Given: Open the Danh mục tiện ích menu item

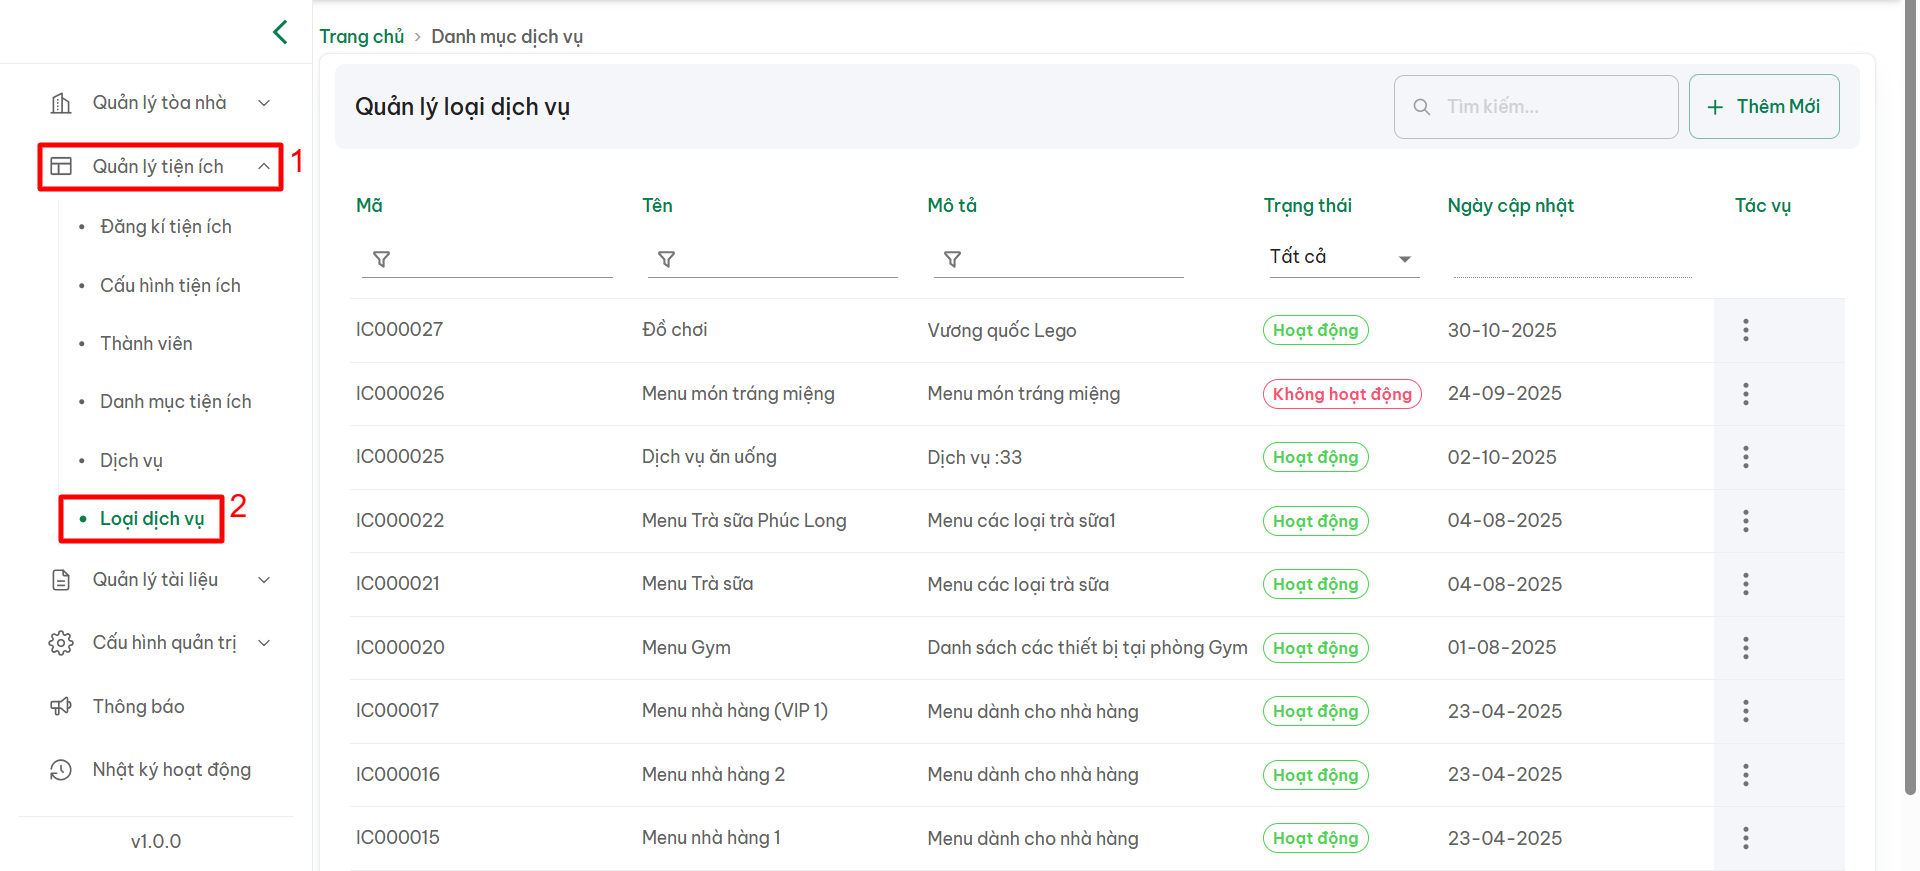Looking at the screenshot, I should 175,402.
